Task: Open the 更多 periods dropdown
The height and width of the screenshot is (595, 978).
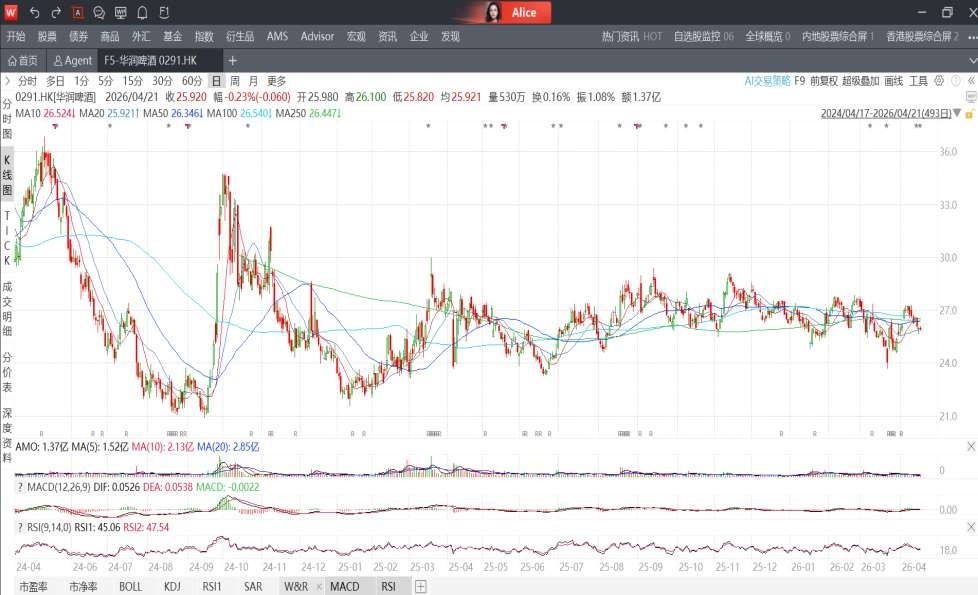Action: [276, 81]
